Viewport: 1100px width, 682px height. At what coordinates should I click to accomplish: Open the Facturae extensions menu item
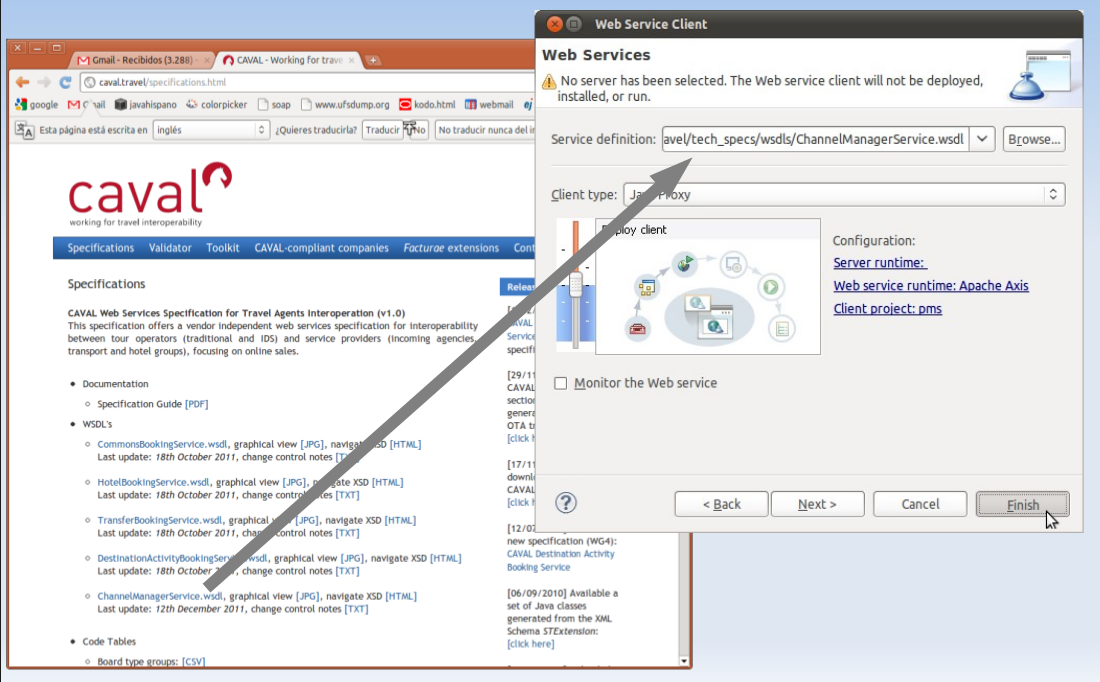coord(451,248)
